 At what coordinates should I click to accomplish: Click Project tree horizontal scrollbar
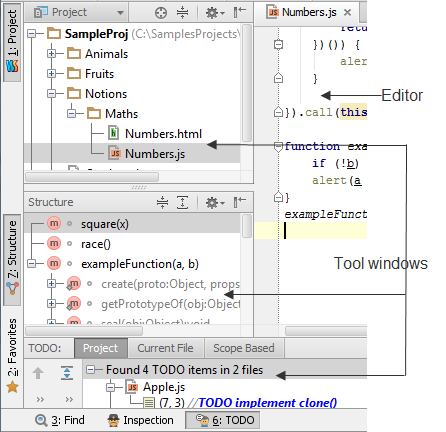pos(92,177)
